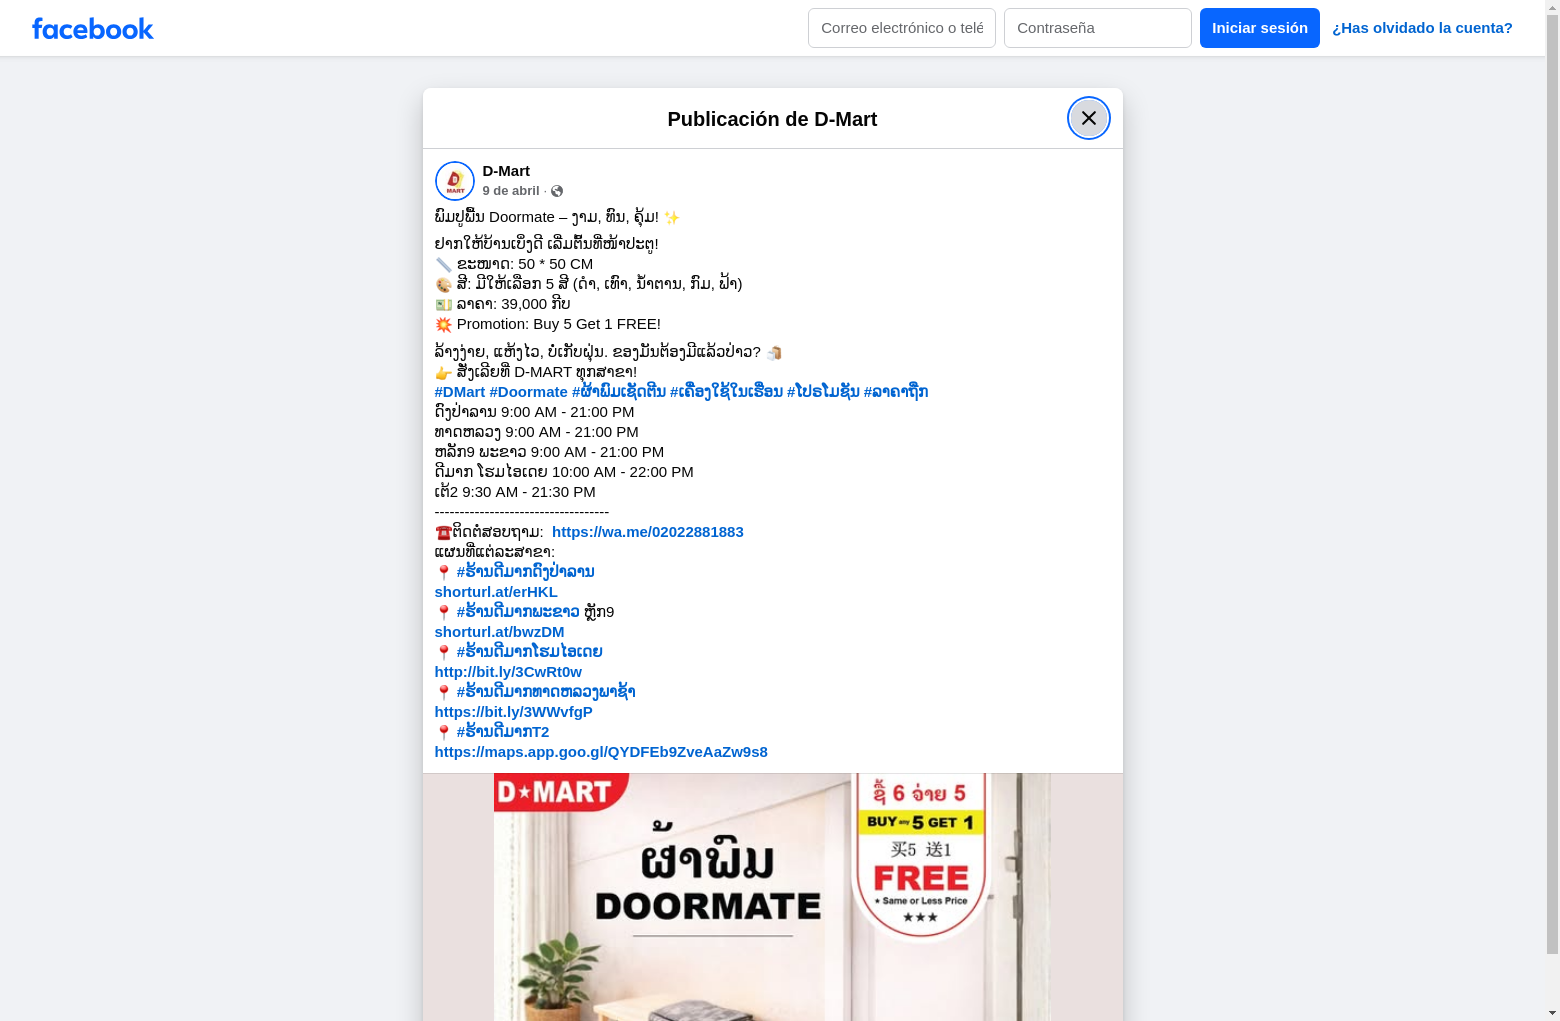
Task: Open the #Doormate hashtag
Action: click(x=528, y=392)
